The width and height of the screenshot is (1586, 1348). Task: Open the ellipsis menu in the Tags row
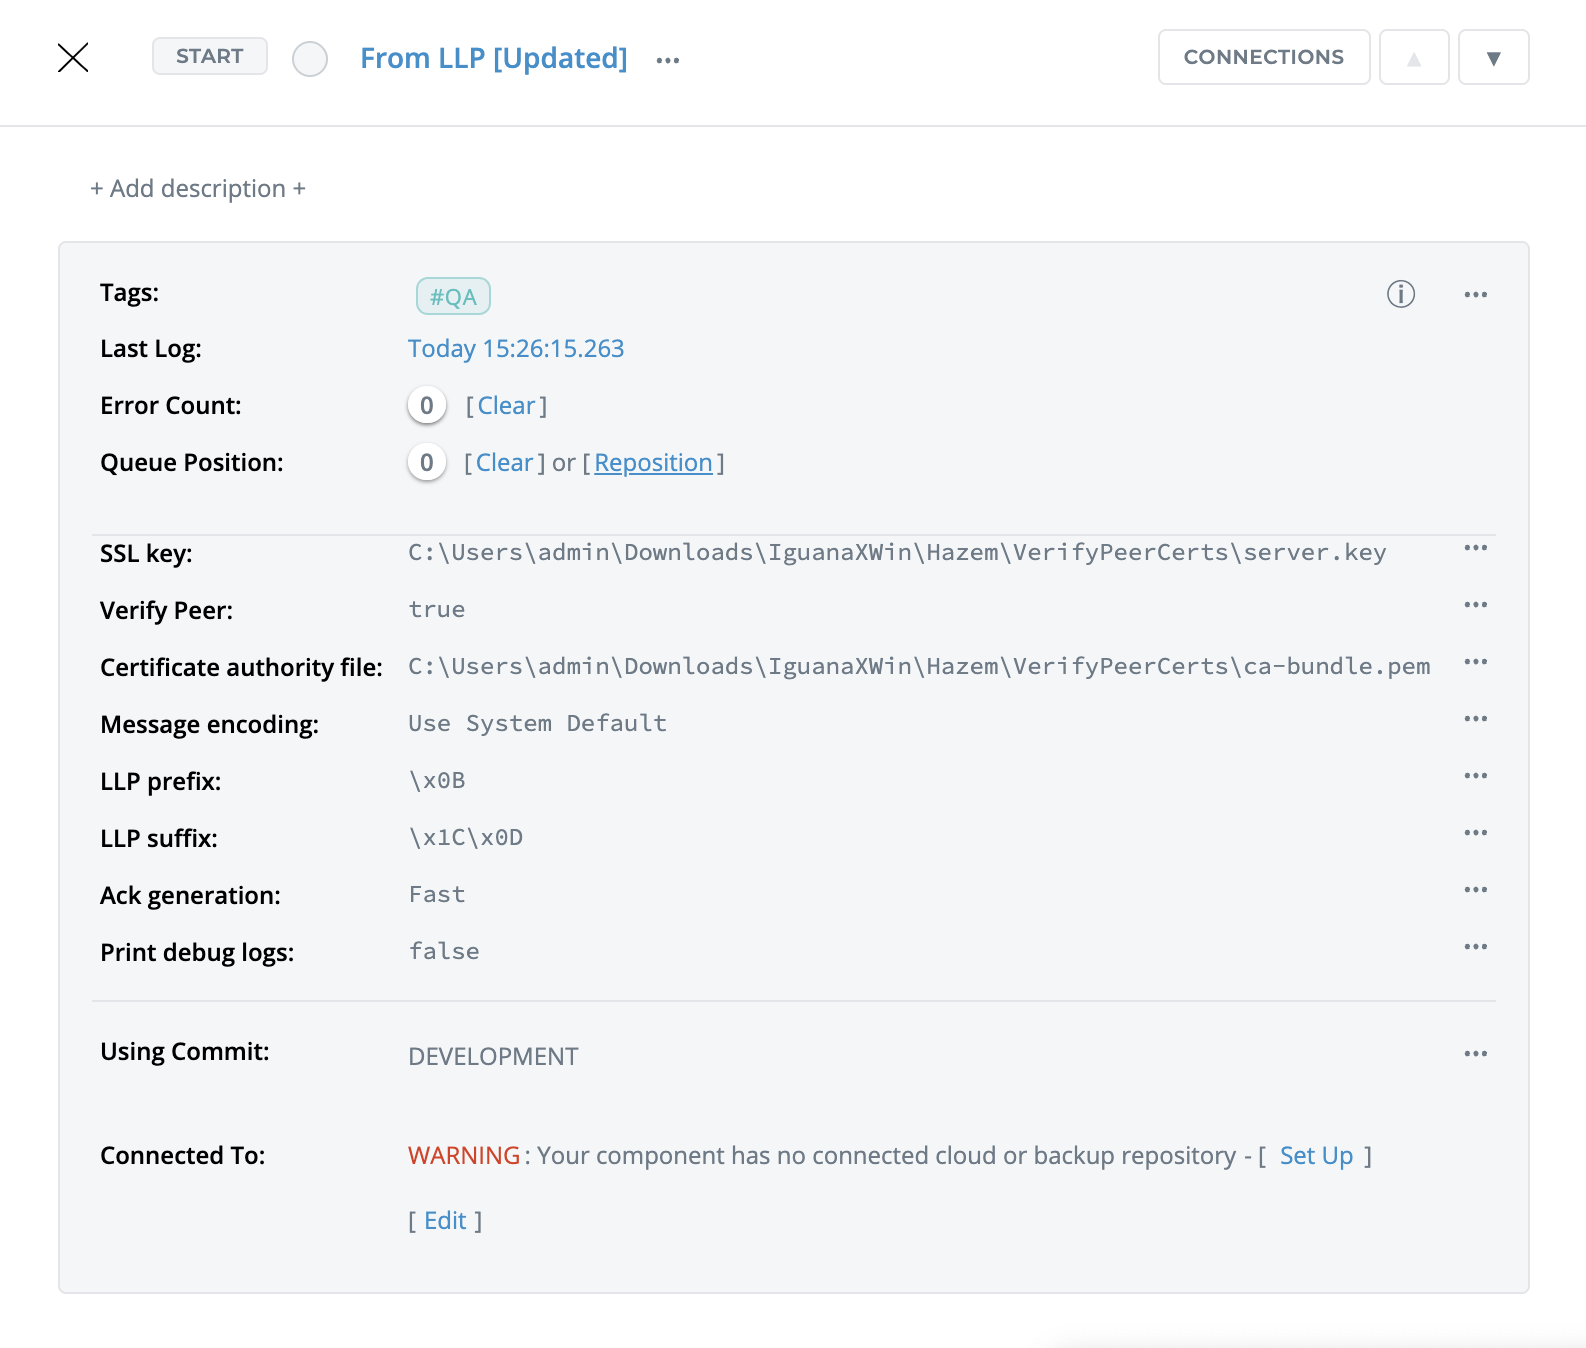[x=1475, y=294]
